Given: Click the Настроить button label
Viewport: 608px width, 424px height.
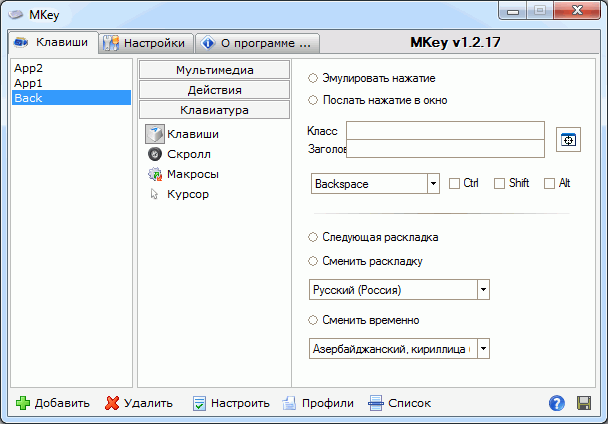Looking at the screenshot, I should (x=240, y=403).
